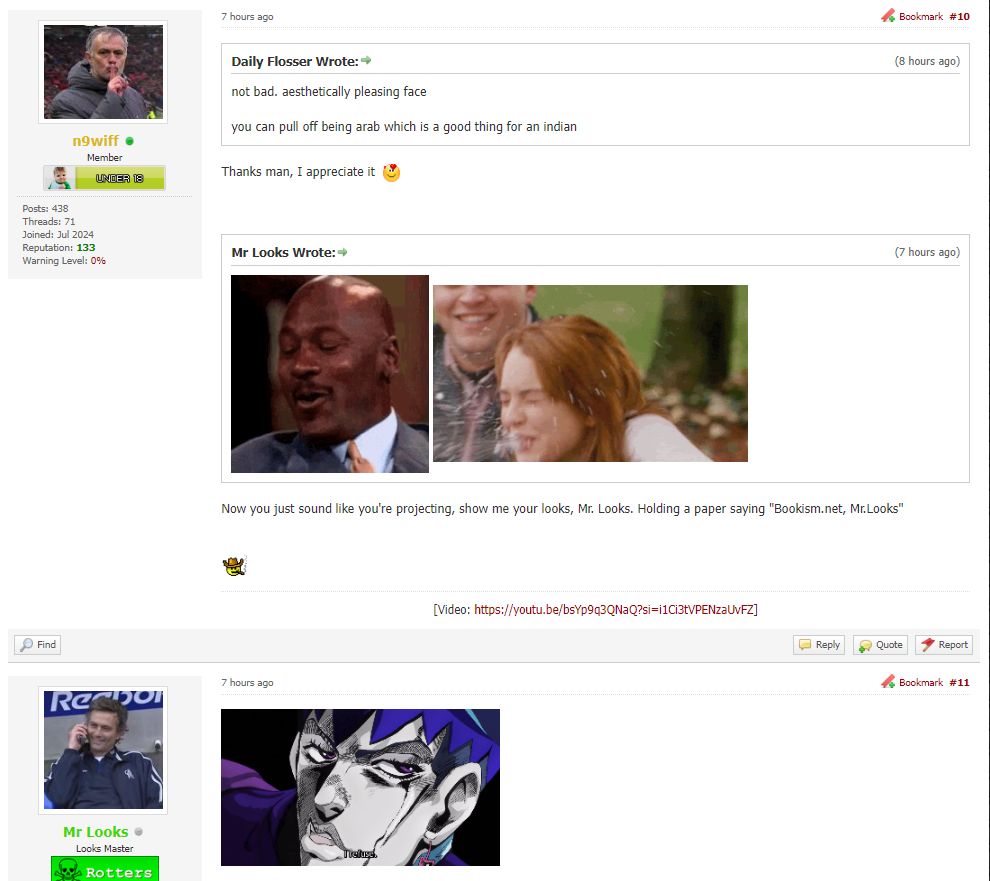Click 'Daily Flosser Wrote:' quote header
This screenshot has width=990, height=881.
click(294, 61)
